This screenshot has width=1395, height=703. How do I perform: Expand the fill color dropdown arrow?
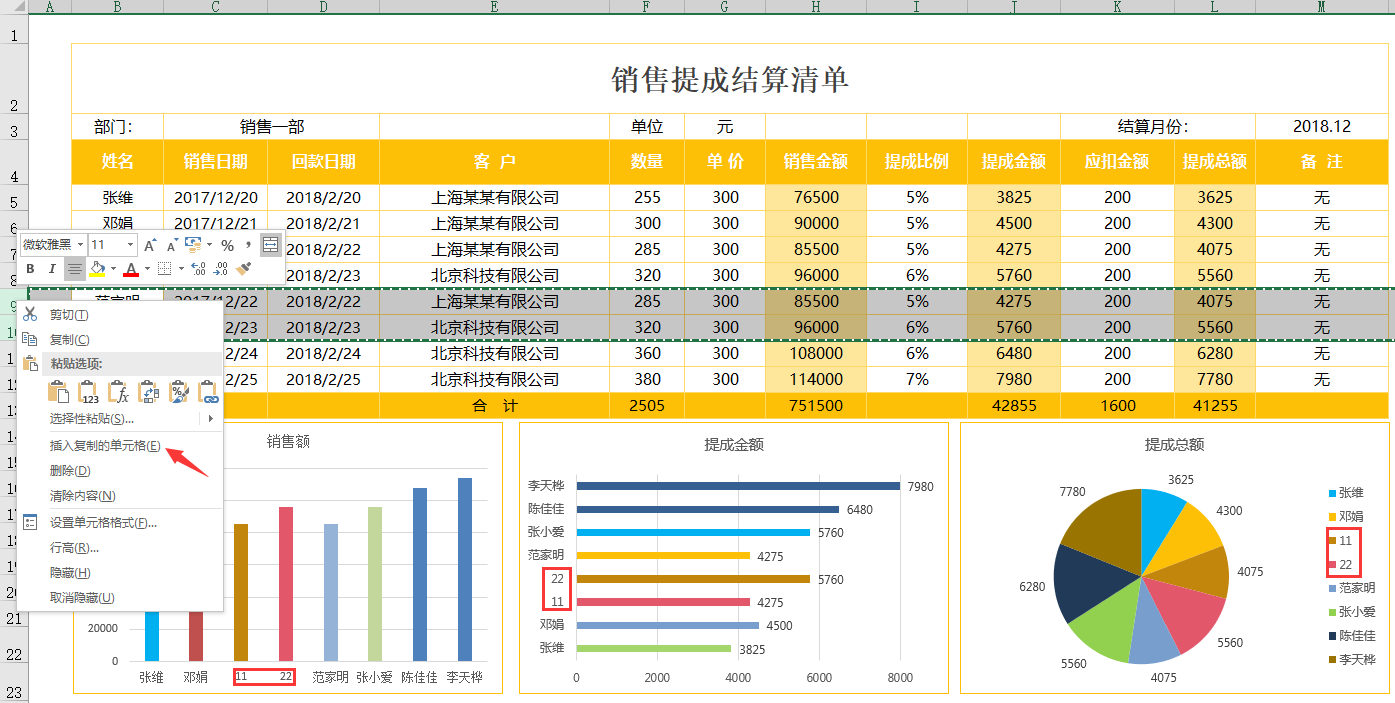point(113,268)
